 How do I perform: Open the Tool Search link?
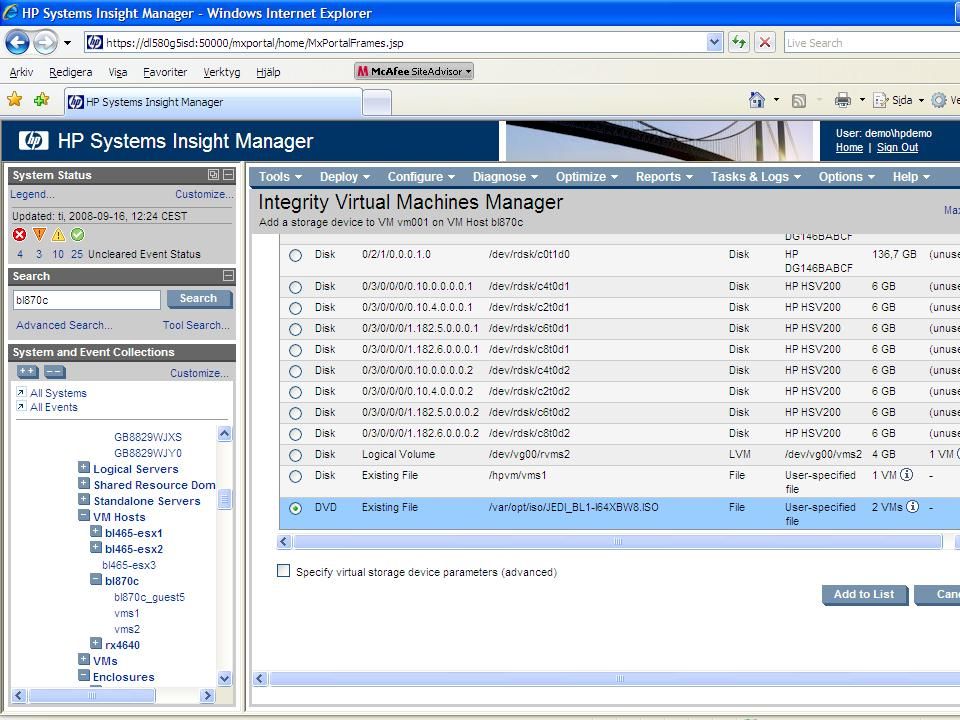click(x=196, y=325)
